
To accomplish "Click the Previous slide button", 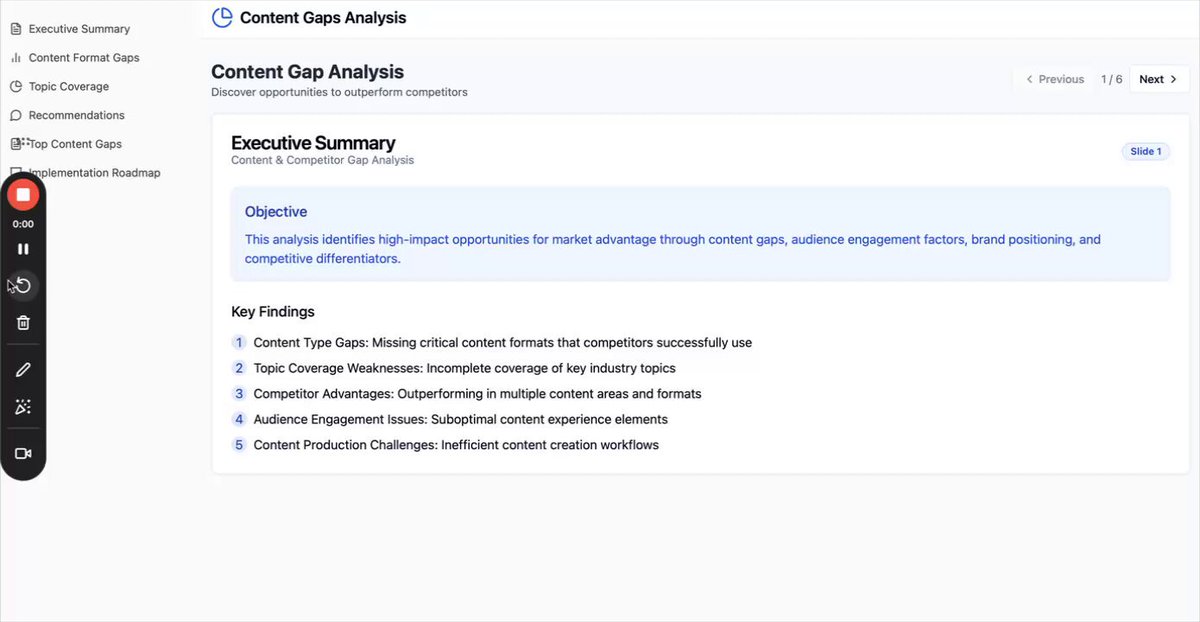I will coord(1054,79).
